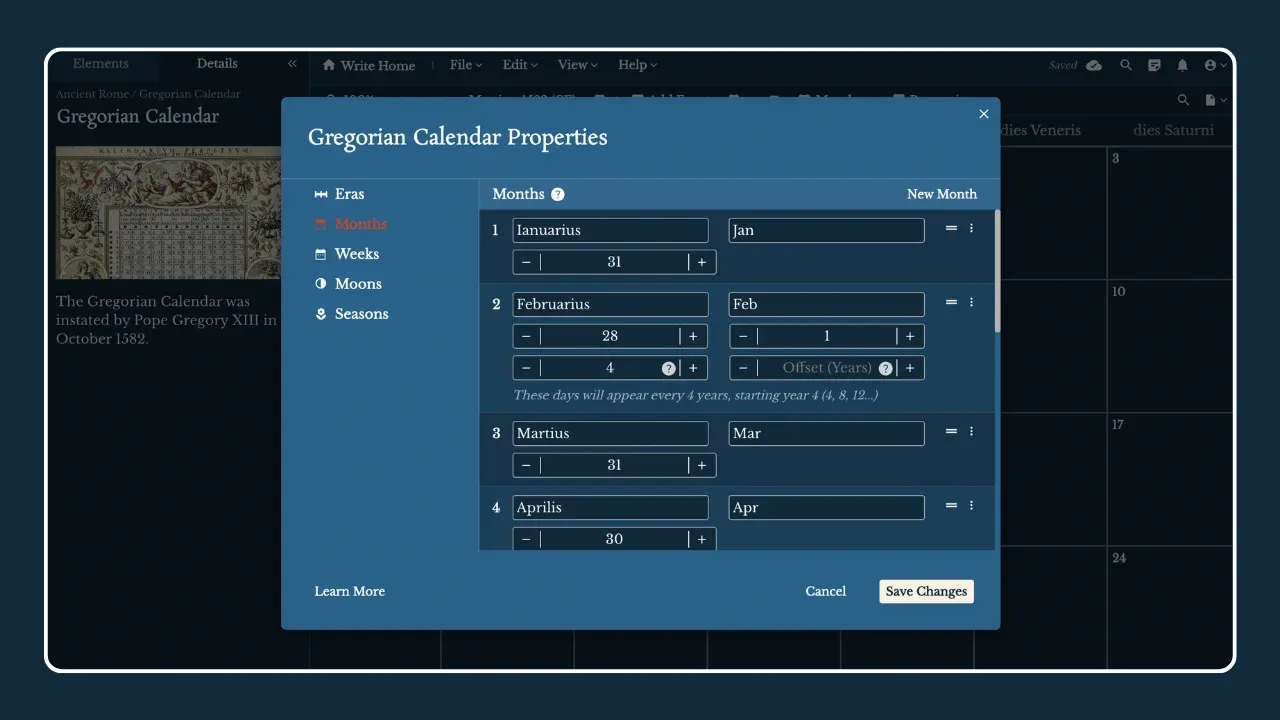Image resolution: width=1280 pixels, height=720 pixels.
Task: Grab the Februarius row reorder handle
Action: (x=951, y=302)
